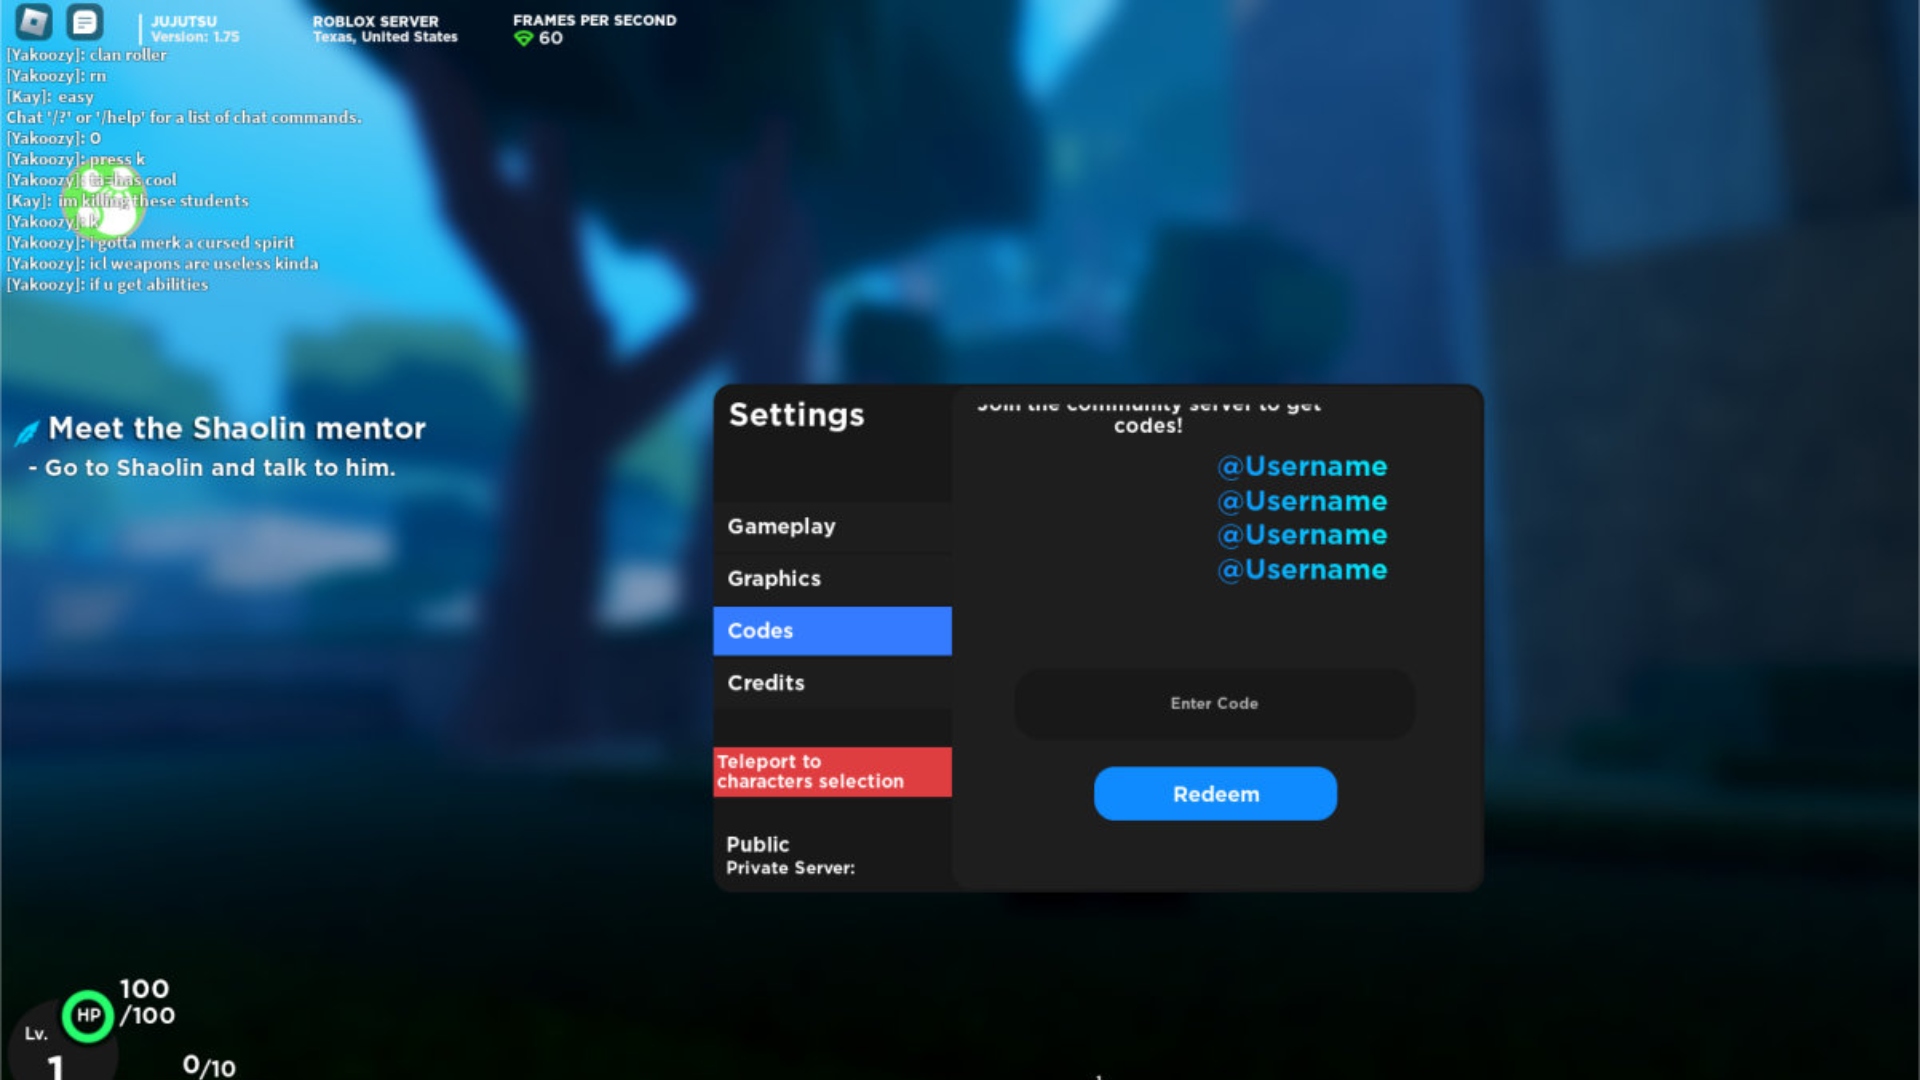The image size is (1920, 1080).
Task: Click chat message 'press k'
Action: coord(76,159)
